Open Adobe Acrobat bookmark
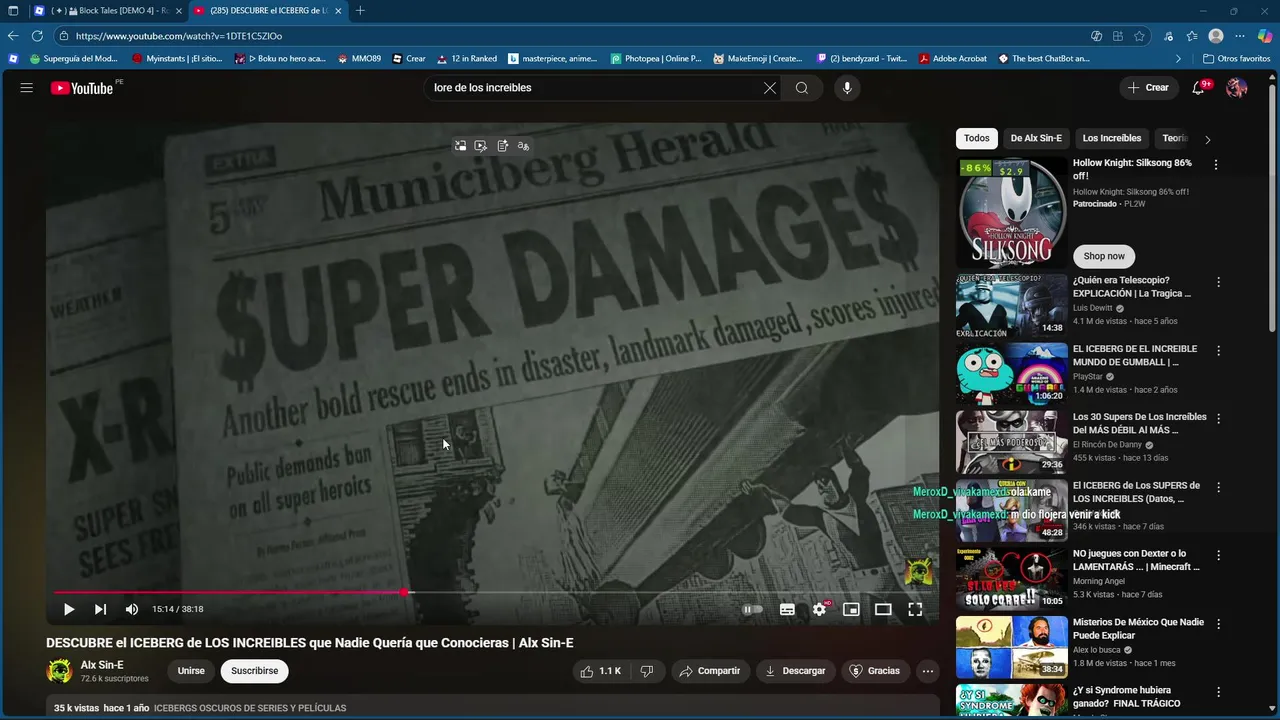 click(953, 59)
